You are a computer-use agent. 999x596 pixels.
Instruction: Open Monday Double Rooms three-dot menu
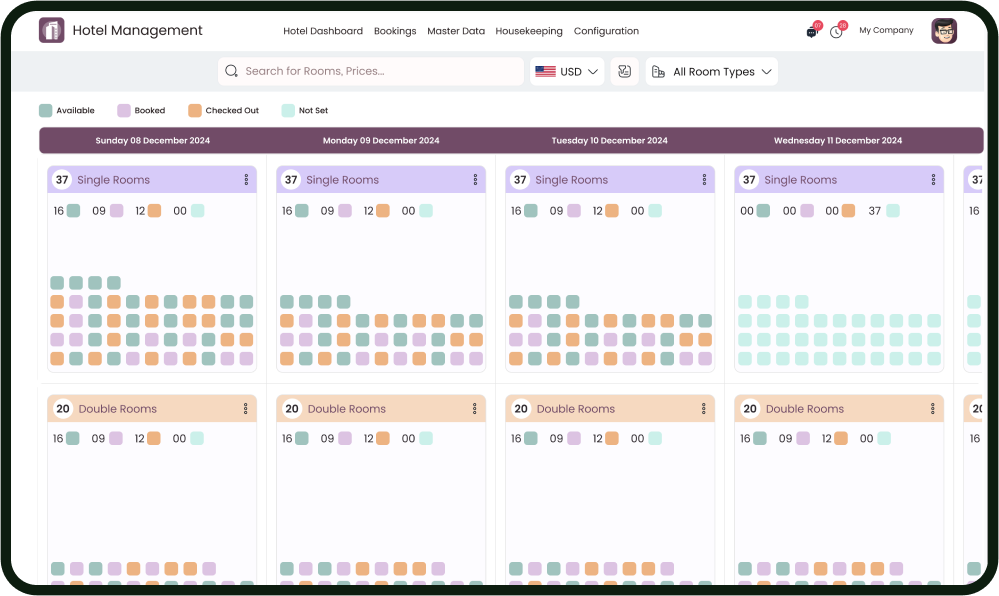[x=475, y=409]
